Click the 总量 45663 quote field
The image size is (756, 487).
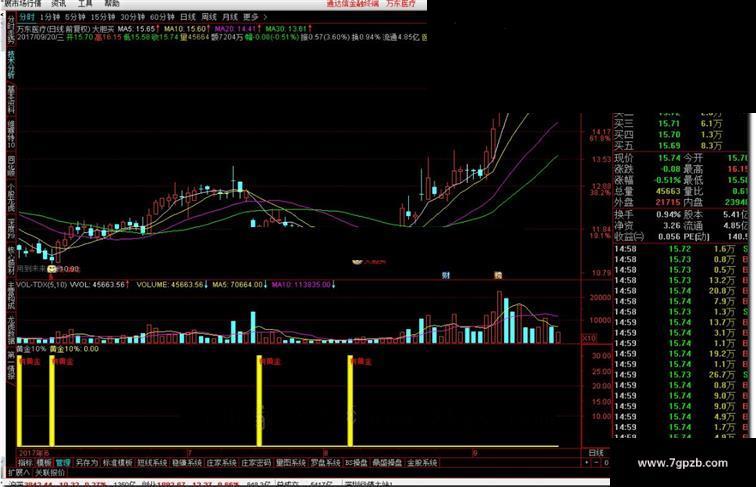coord(647,191)
